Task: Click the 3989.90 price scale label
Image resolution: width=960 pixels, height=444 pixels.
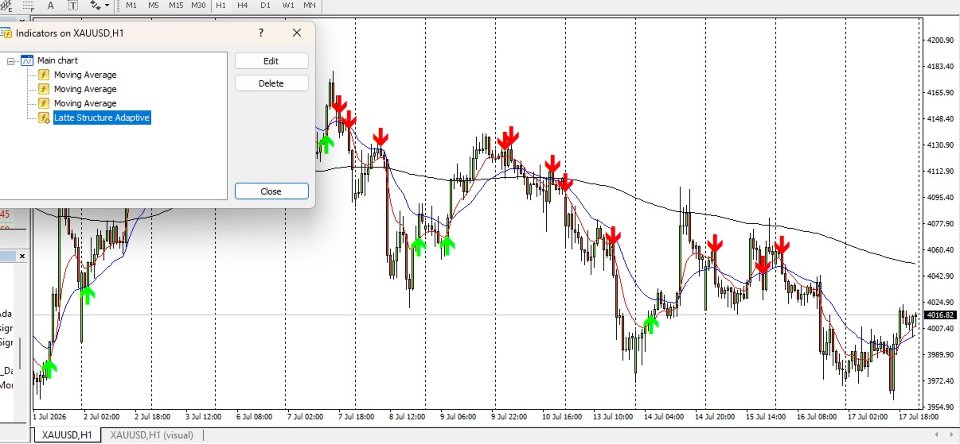Action: coord(941,355)
